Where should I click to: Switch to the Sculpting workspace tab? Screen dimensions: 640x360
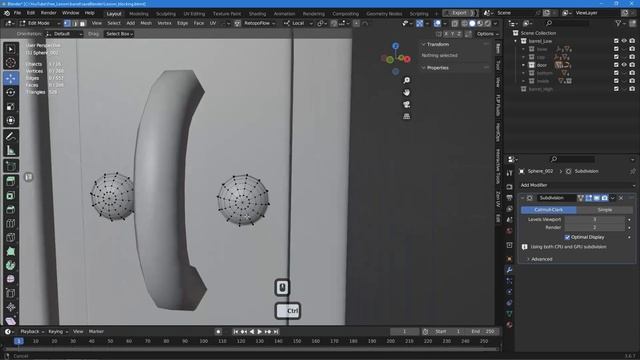pyautogui.click(x=166, y=13)
